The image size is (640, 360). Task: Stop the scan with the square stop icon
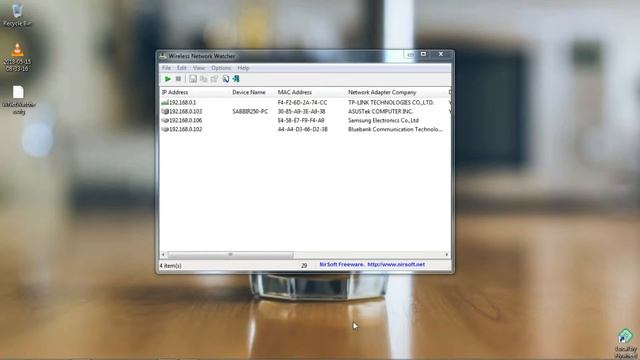[178, 79]
